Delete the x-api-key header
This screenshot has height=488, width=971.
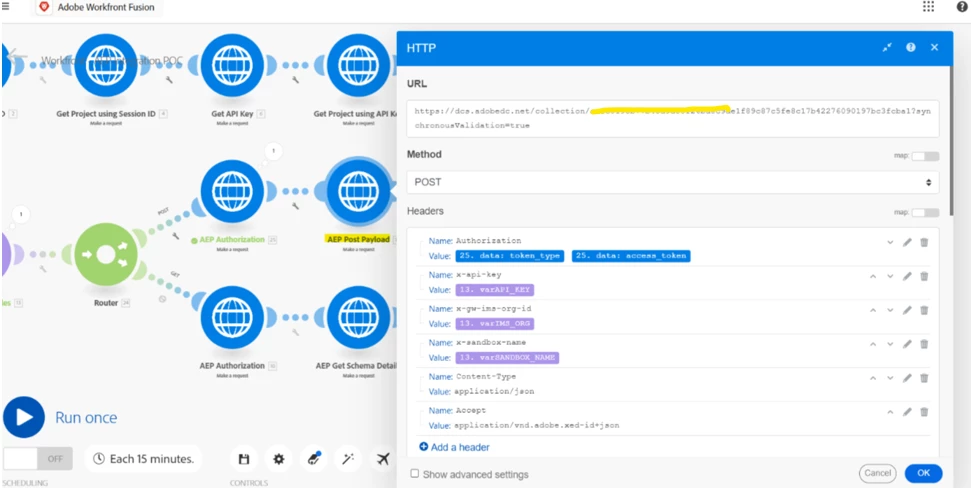point(924,276)
